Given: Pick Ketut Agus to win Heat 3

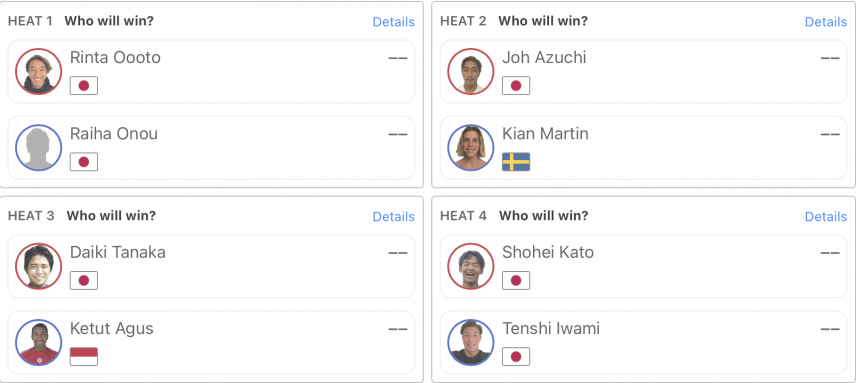Looking at the screenshot, I should 211,343.
